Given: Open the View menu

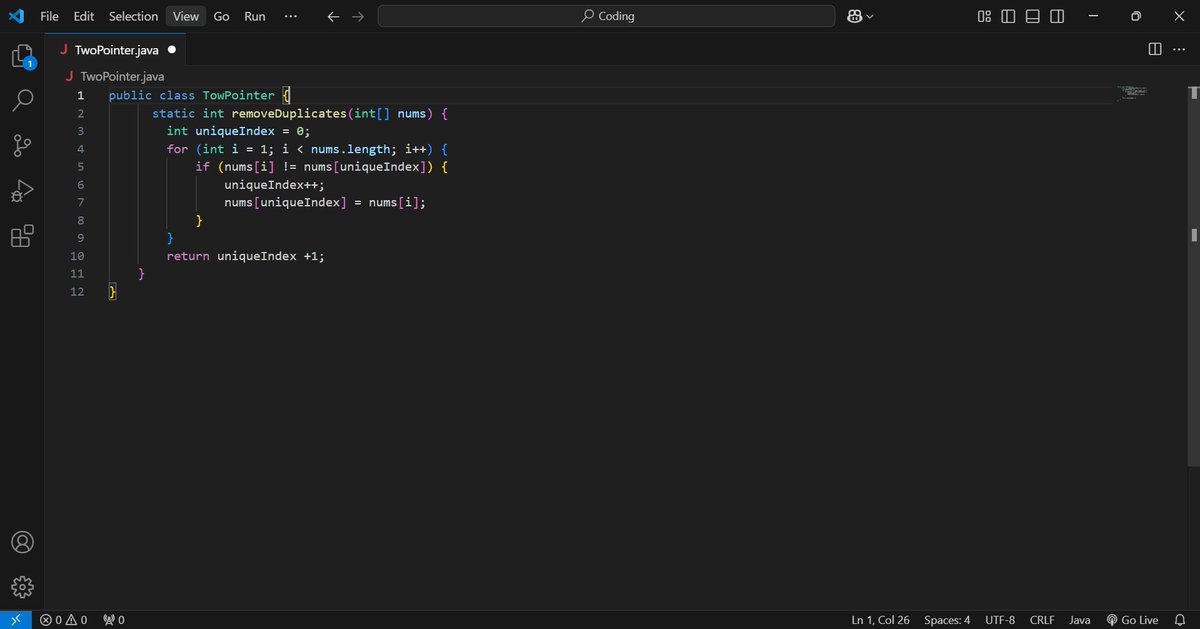Looking at the screenshot, I should point(185,16).
